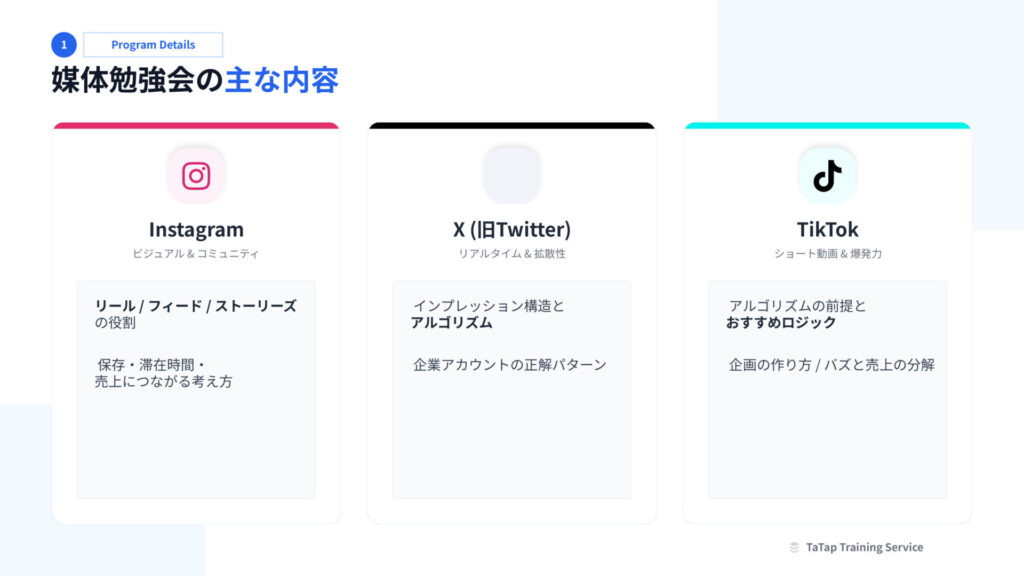Viewport: 1024px width, 576px height.
Task: Click the TaTap Training Service text
Action: (864, 548)
